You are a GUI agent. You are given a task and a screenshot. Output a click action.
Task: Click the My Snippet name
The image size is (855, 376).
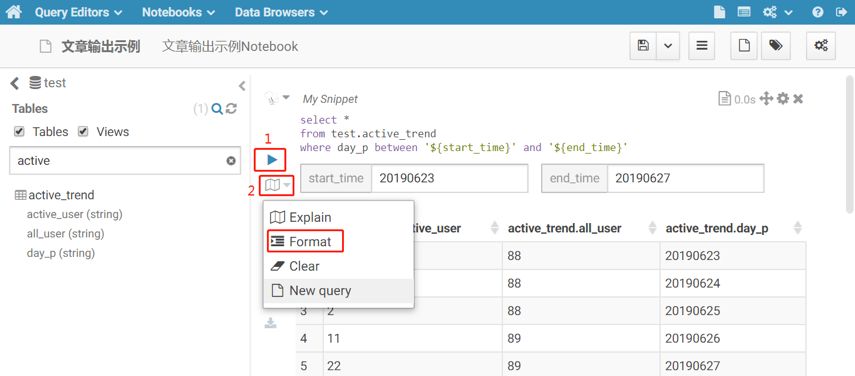[330, 99]
